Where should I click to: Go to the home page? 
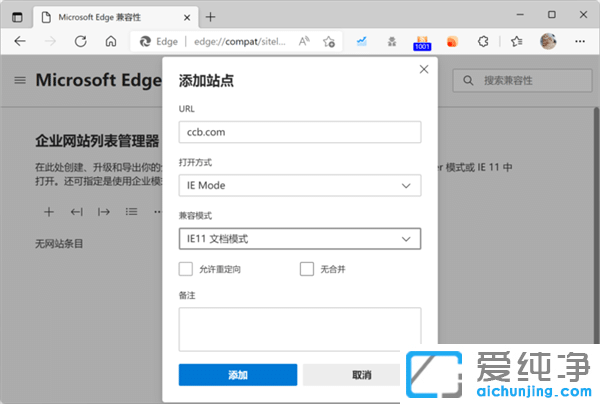(111, 41)
